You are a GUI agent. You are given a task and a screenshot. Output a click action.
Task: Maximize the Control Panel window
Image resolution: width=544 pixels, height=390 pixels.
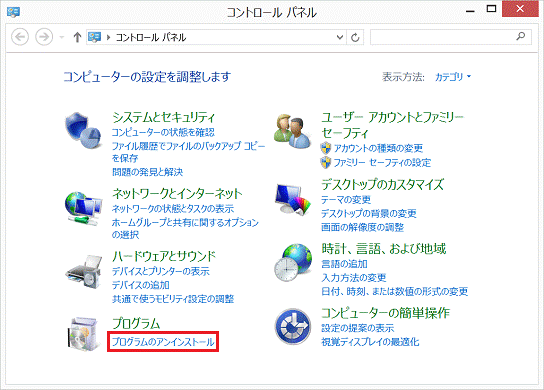pyautogui.click(x=491, y=9)
